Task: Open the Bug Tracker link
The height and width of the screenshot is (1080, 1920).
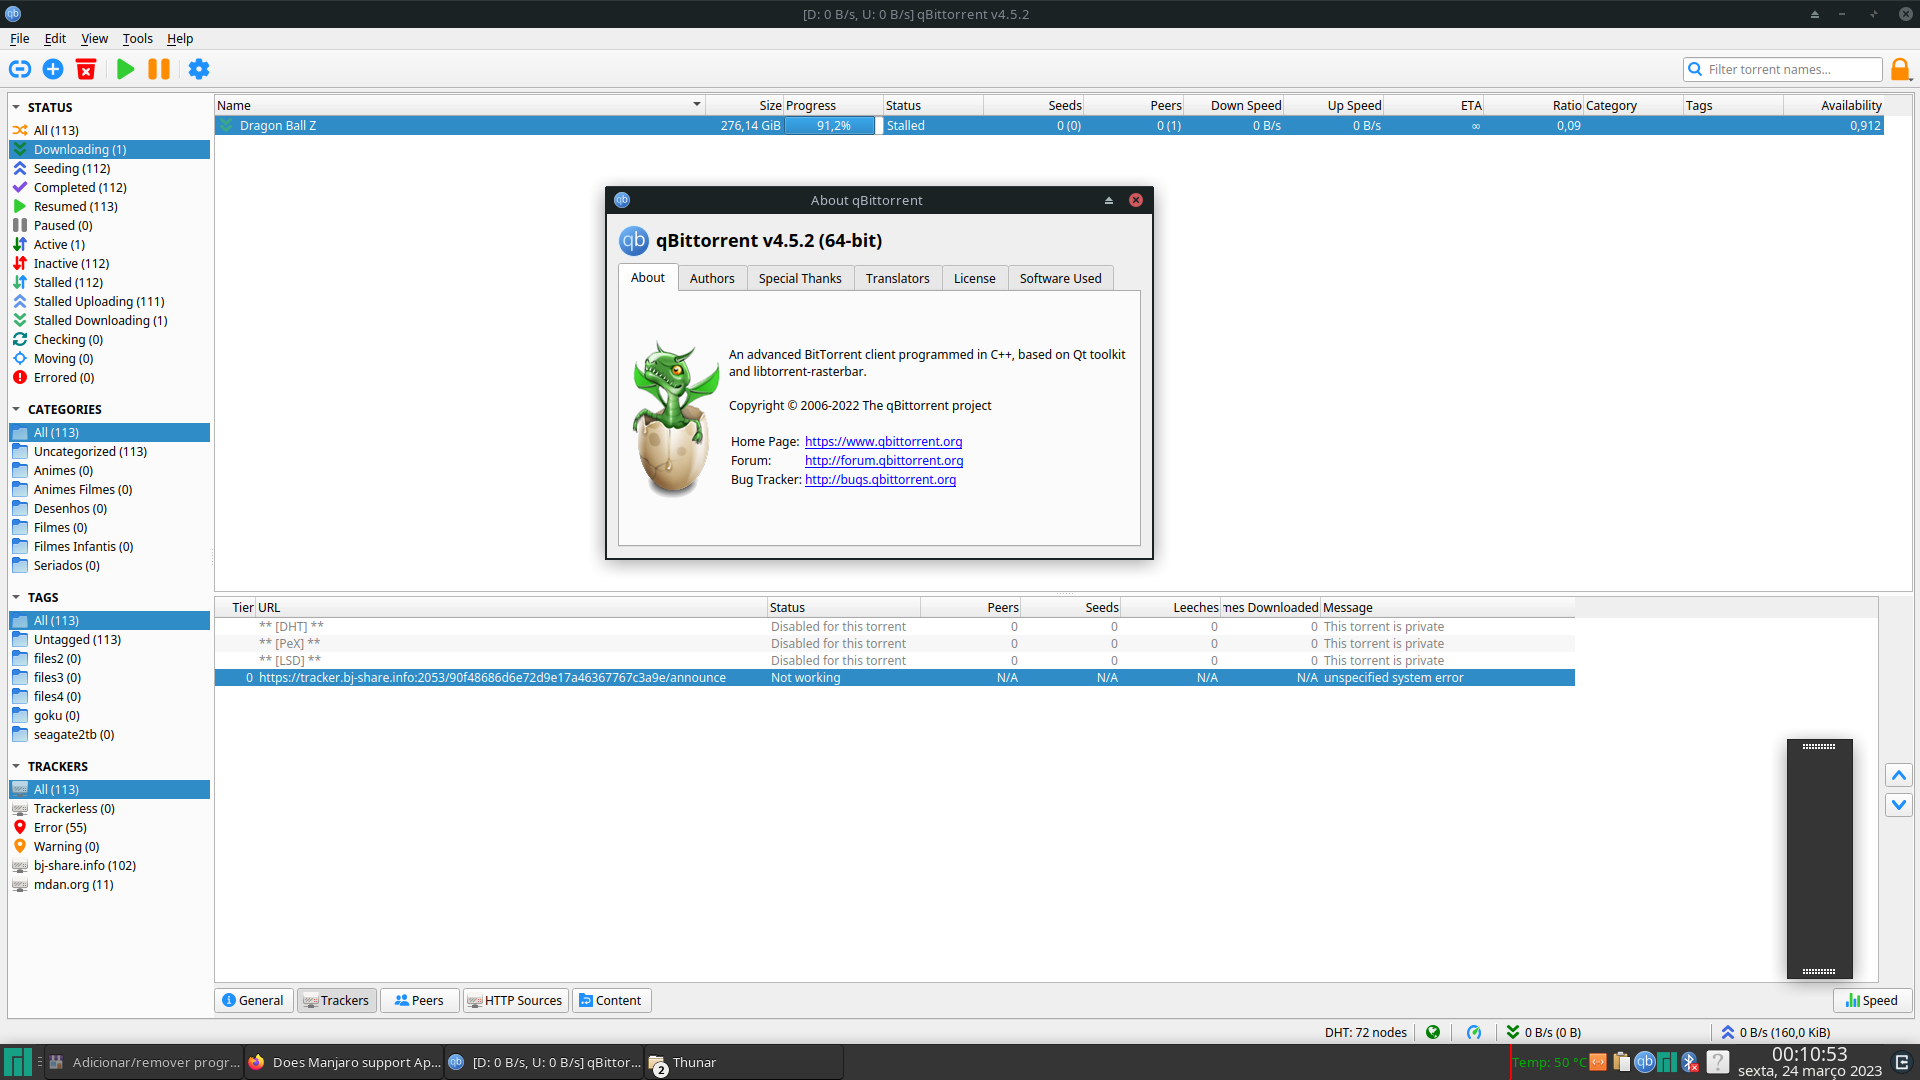Action: (x=880, y=479)
